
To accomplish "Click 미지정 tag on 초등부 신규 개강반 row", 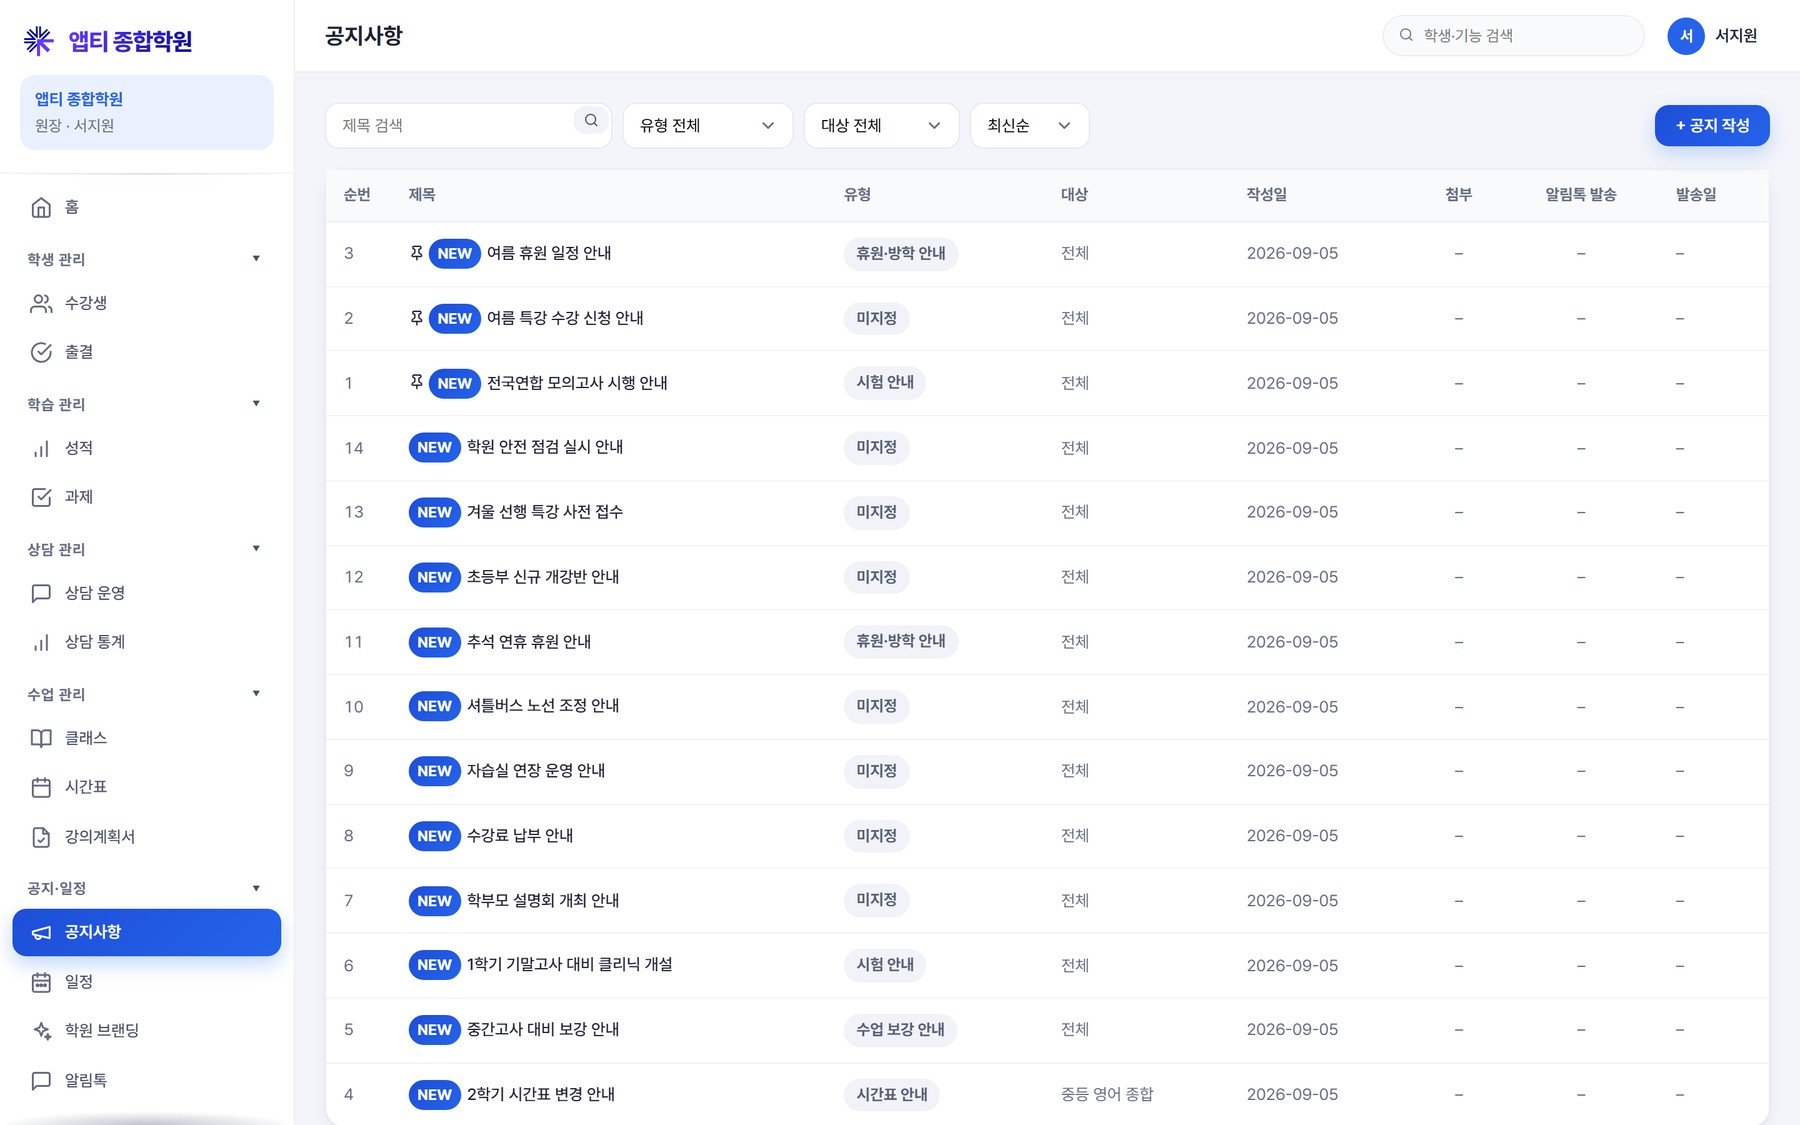I will [876, 577].
